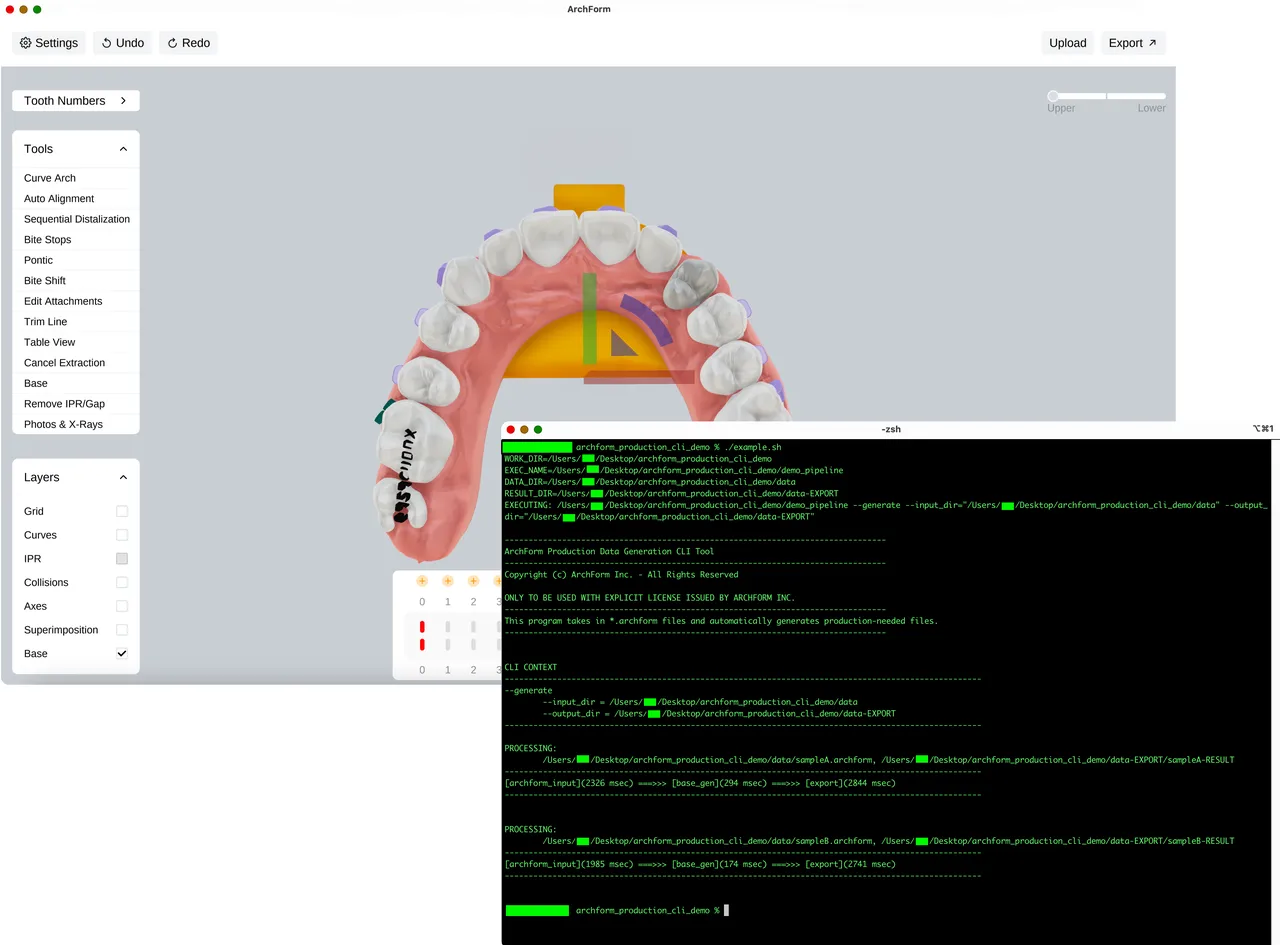Expand the Tooth Numbers panel
1280x945 pixels.
76,101
